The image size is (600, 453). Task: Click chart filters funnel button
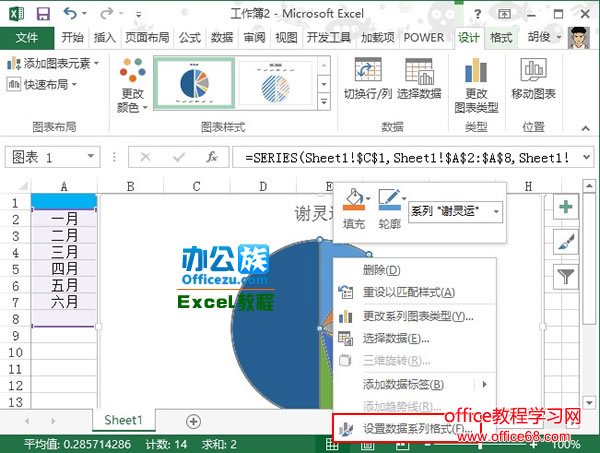pyautogui.click(x=565, y=277)
